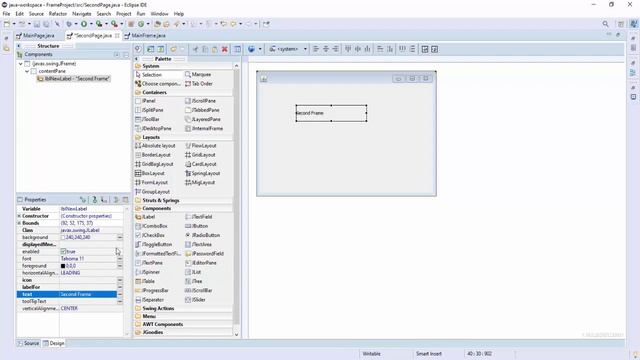Pick the JProgressBar palette component

[152, 291]
